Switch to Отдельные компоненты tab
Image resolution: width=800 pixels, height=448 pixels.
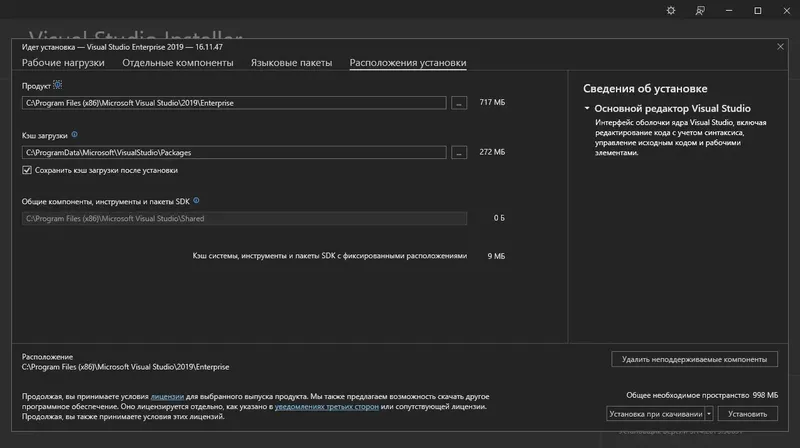[x=178, y=62]
